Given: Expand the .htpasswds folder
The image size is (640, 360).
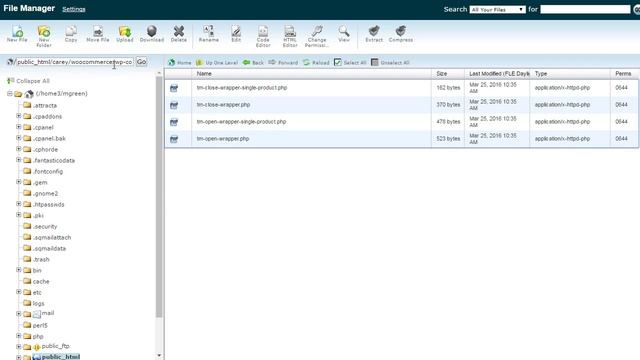Looking at the screenshot, I should click(x=19, y=204).
